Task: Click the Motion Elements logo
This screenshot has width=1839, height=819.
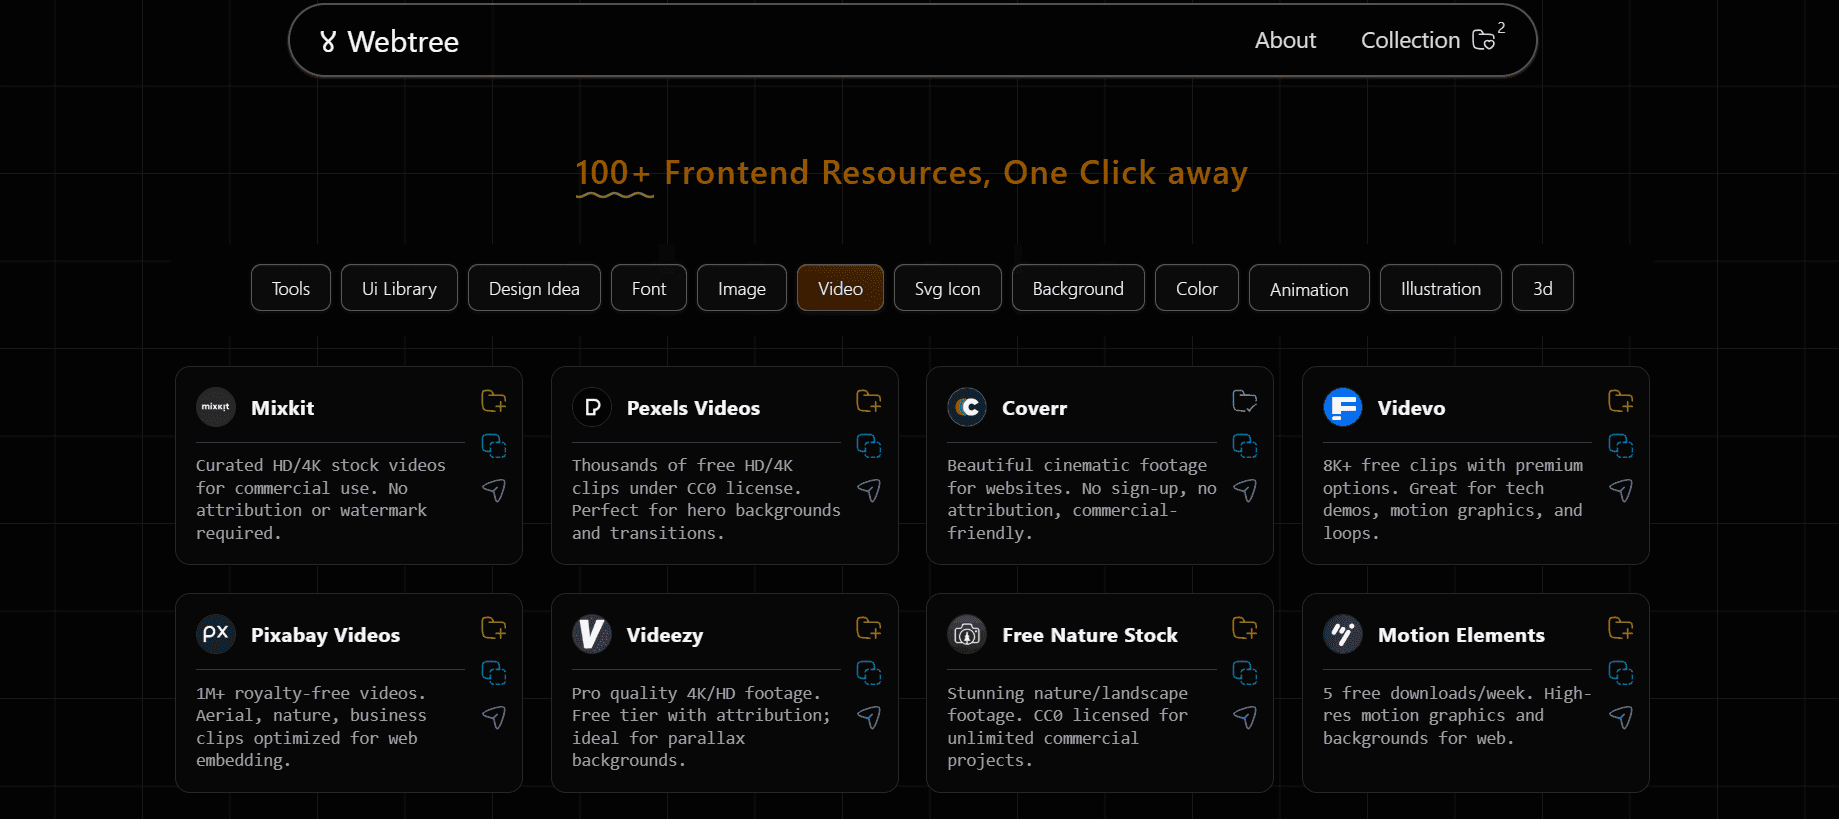Action: tap(1343, 634)
